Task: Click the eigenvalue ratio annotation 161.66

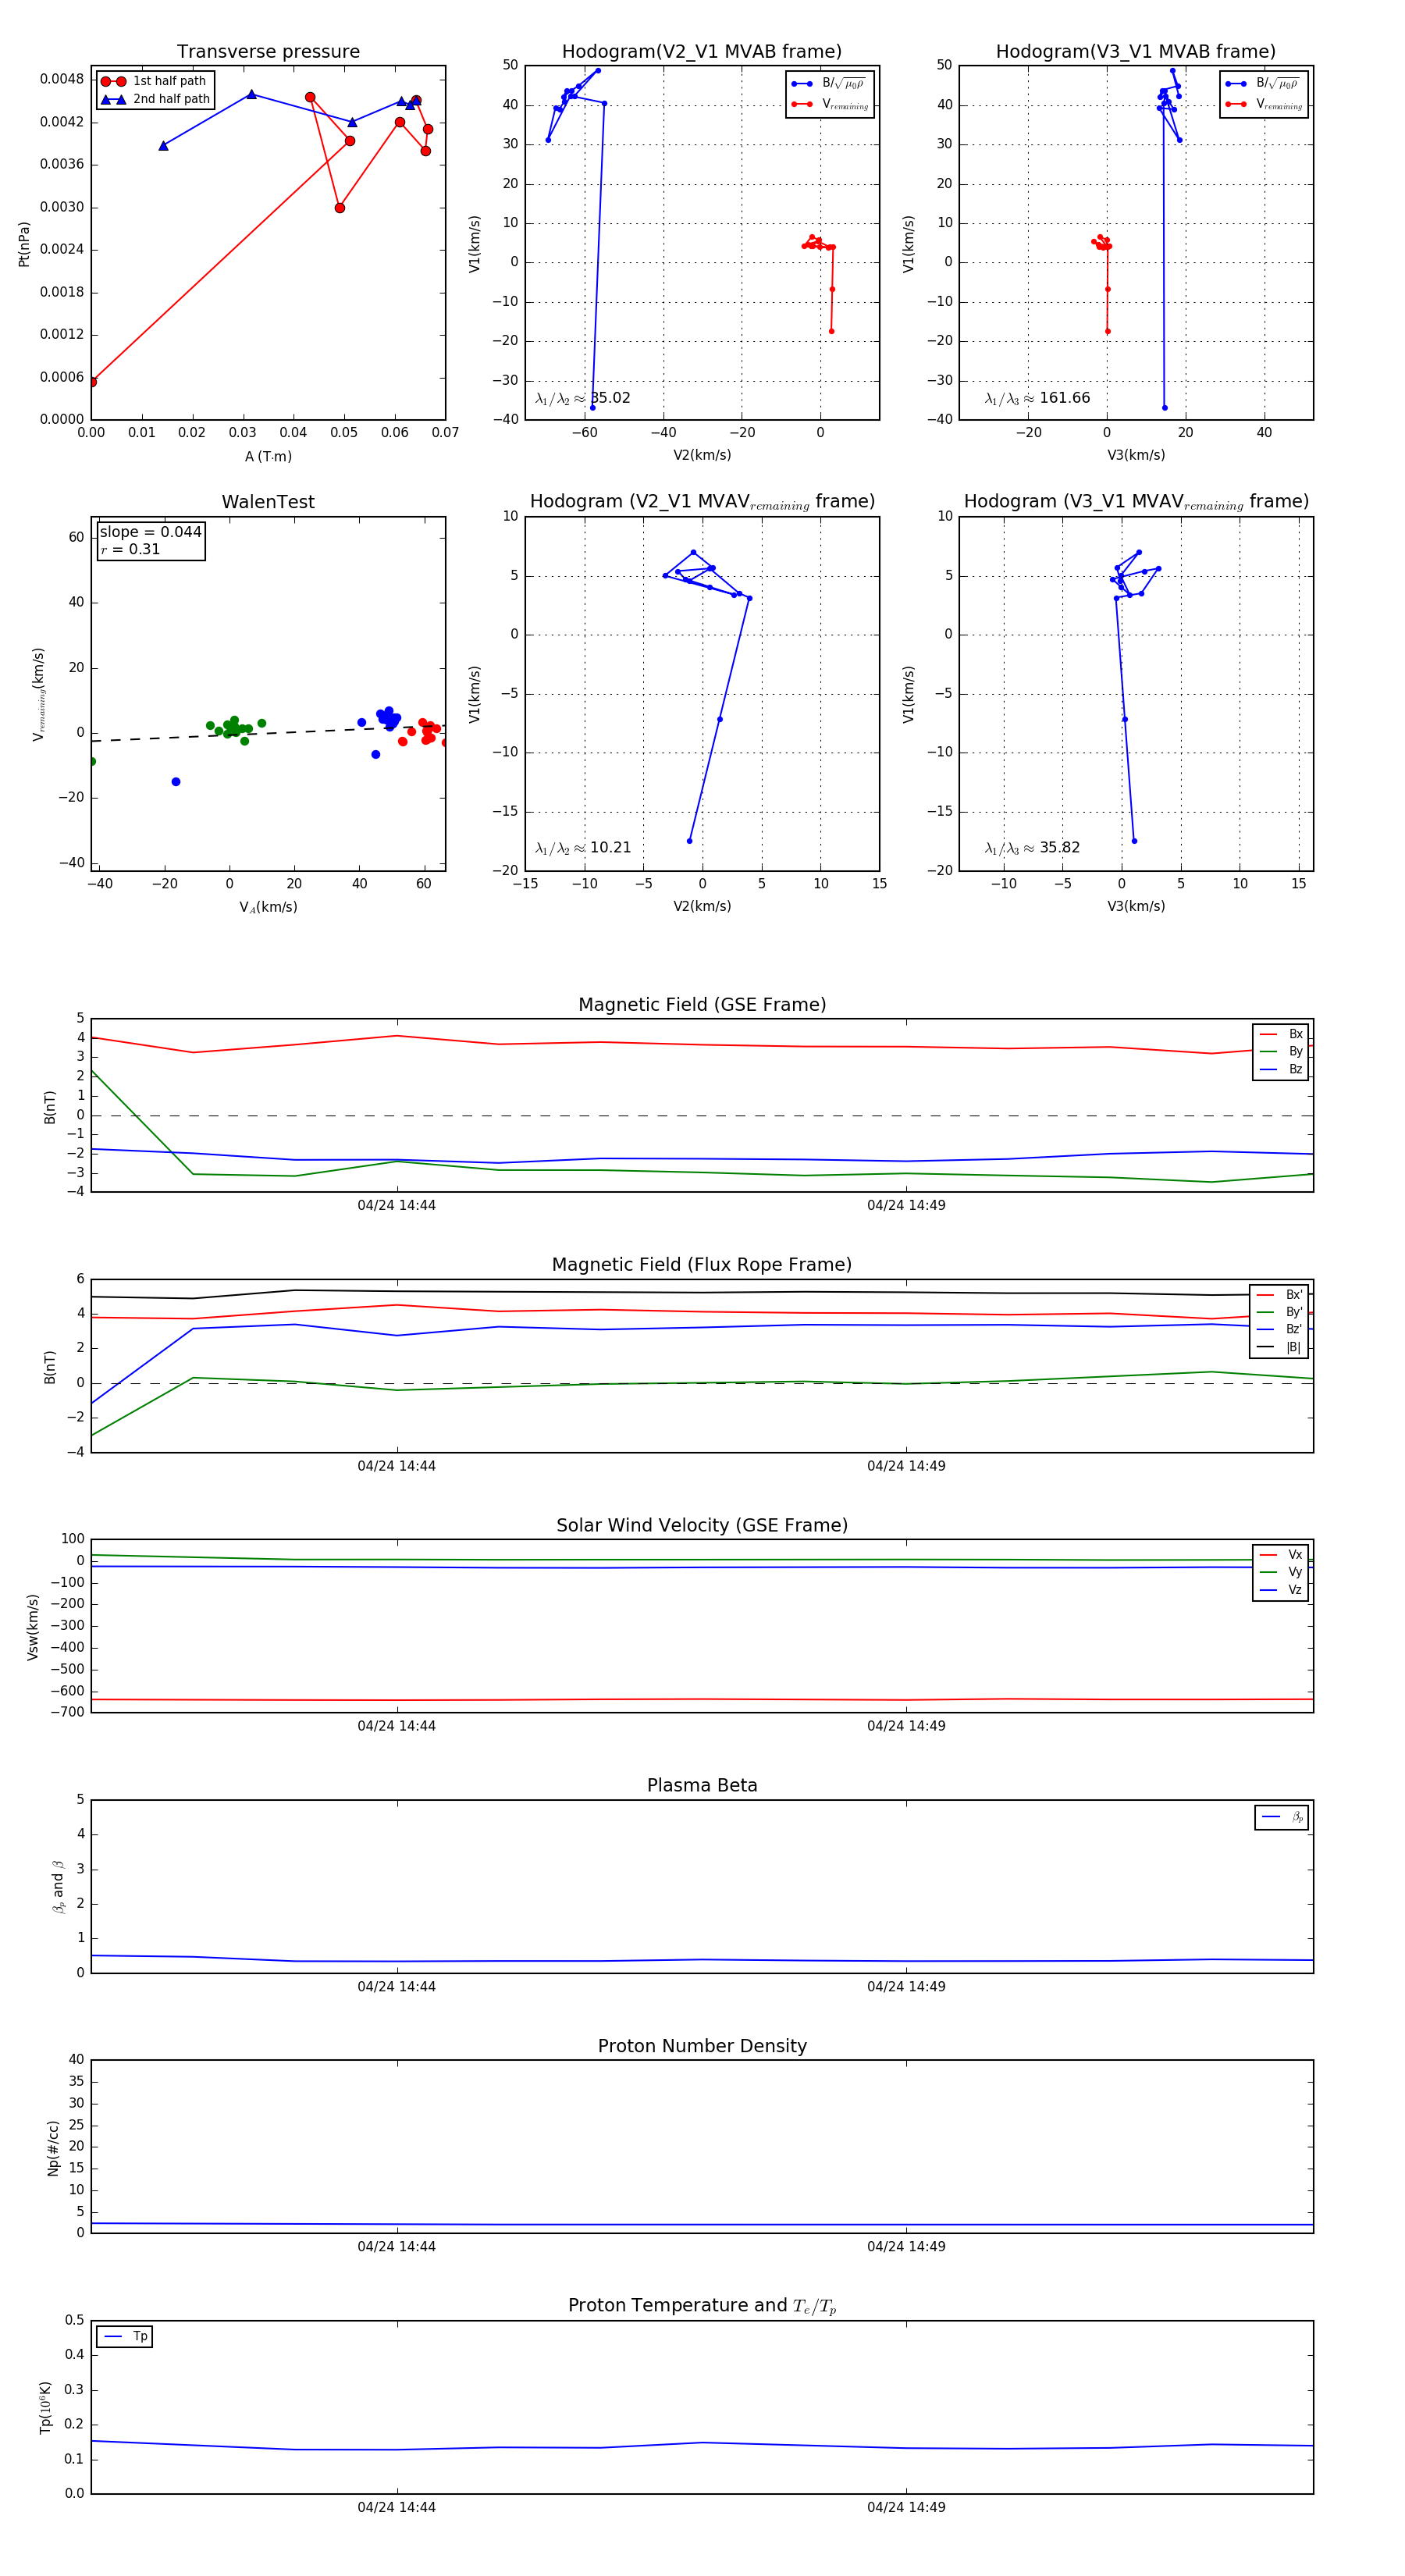Action: [x=1037, y=398]
